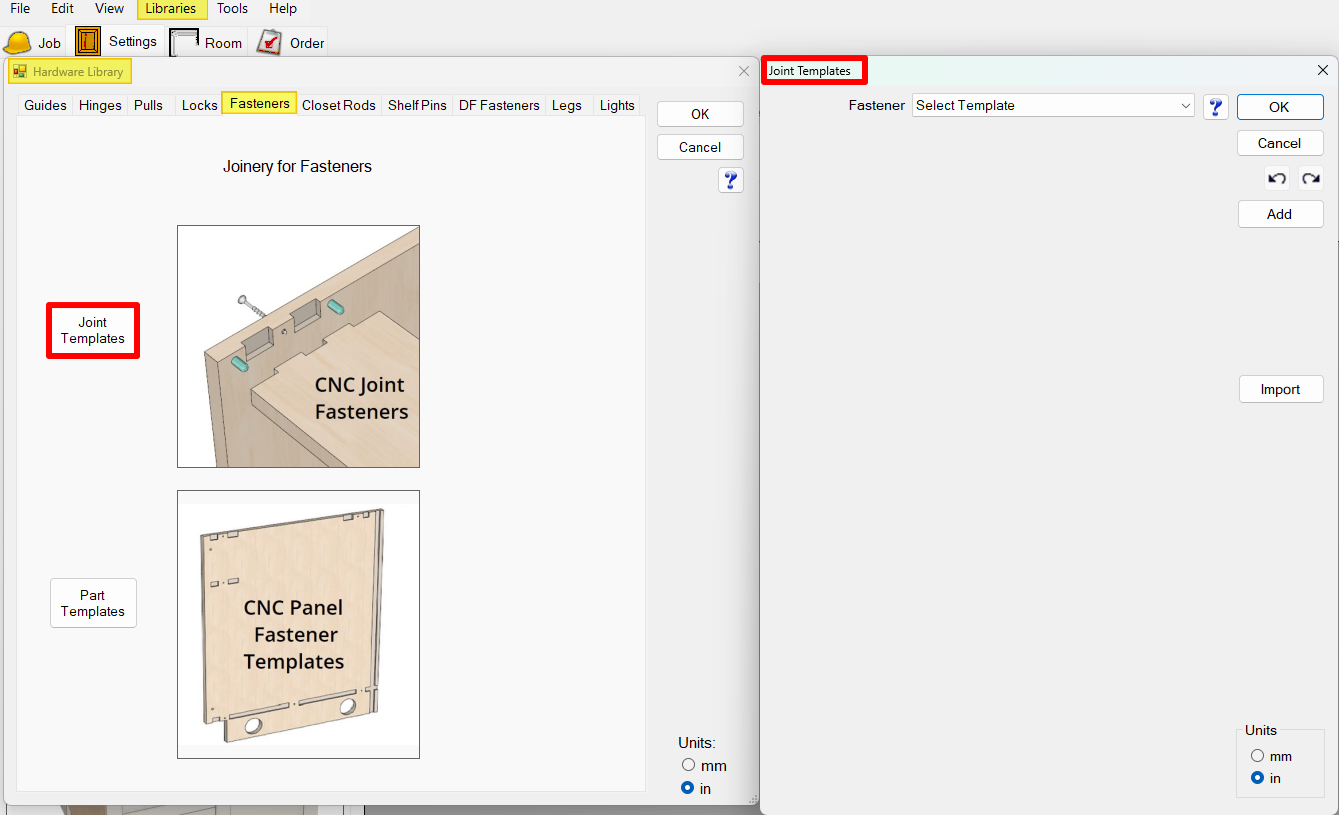Switch to the Closet Rods tab
The height and width of the screenshot is (815, 1339).
339,105
